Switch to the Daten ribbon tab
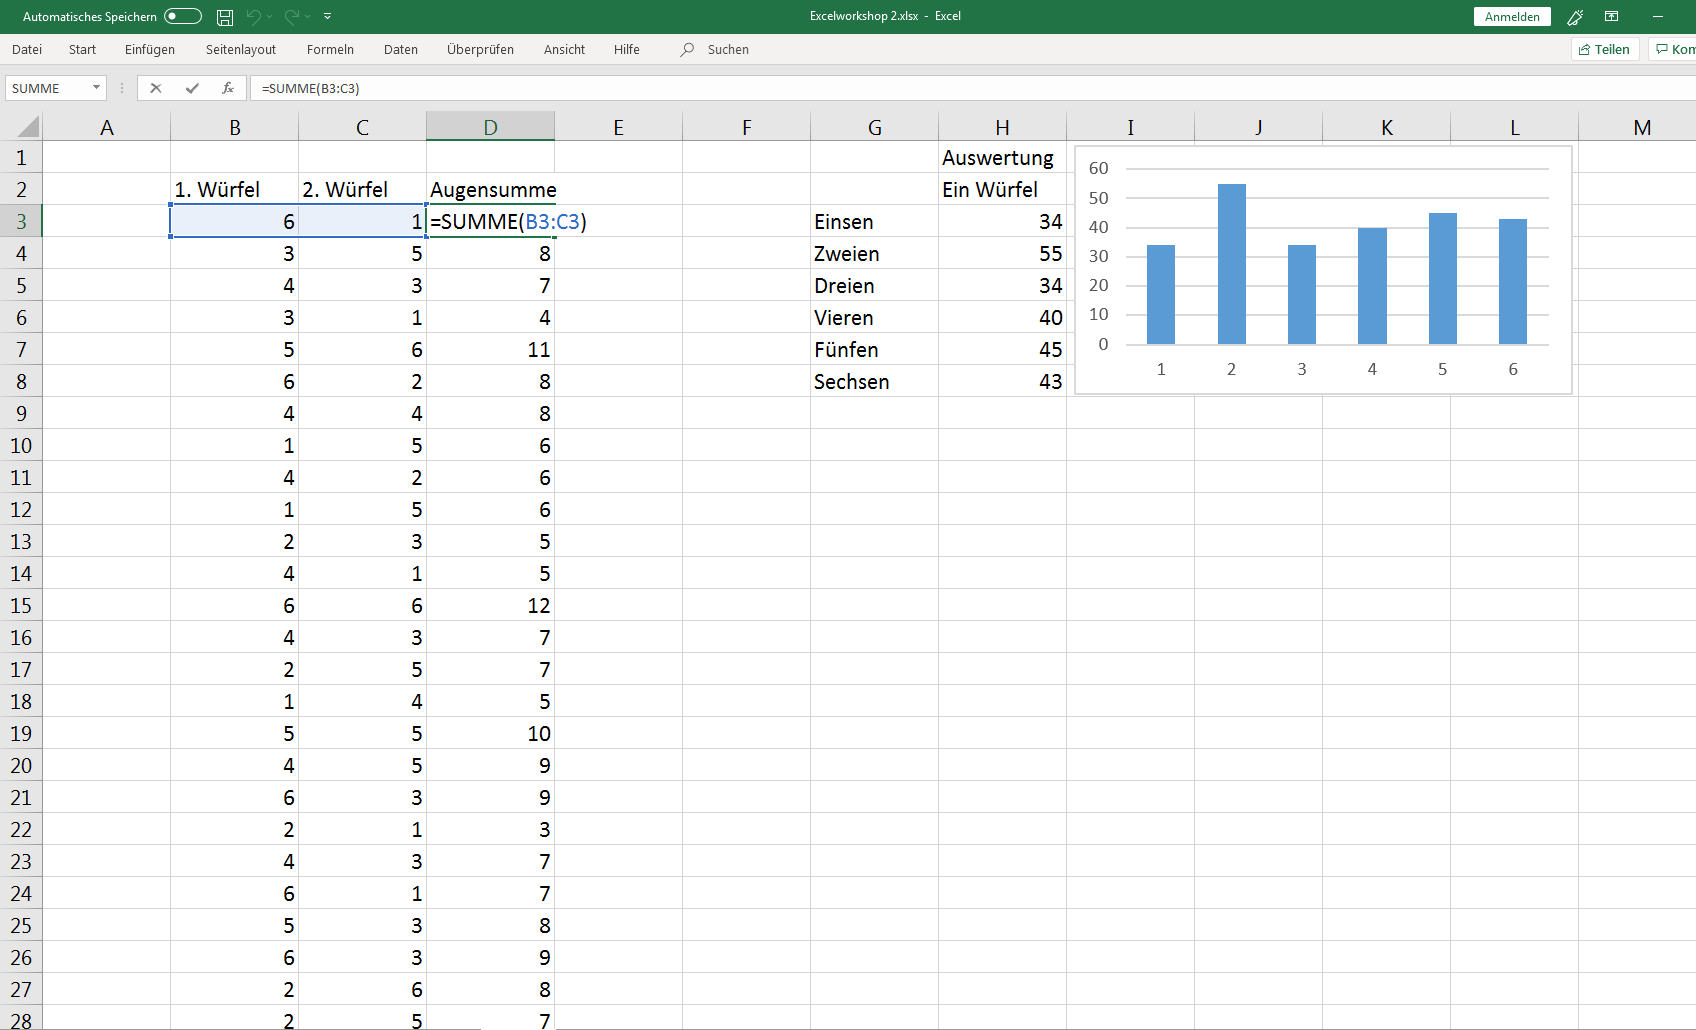 coord(401,49)
